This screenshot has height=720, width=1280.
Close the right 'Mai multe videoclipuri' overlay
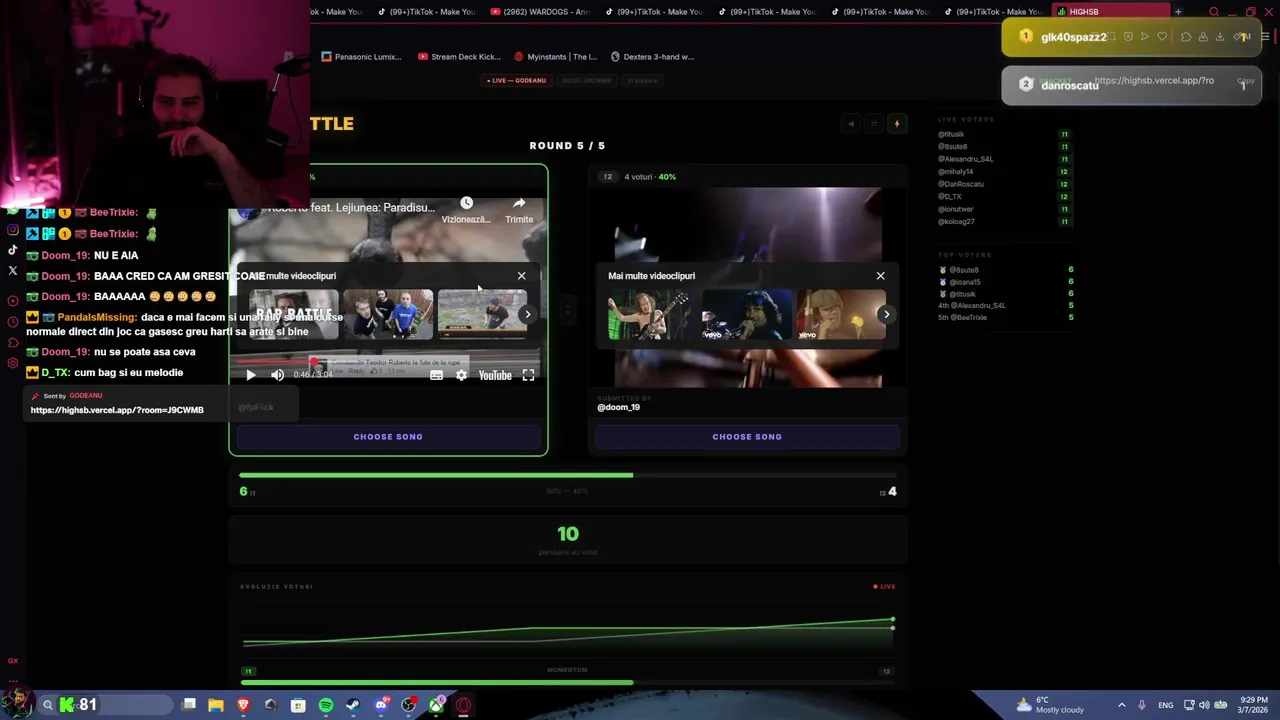click(880, 275)
